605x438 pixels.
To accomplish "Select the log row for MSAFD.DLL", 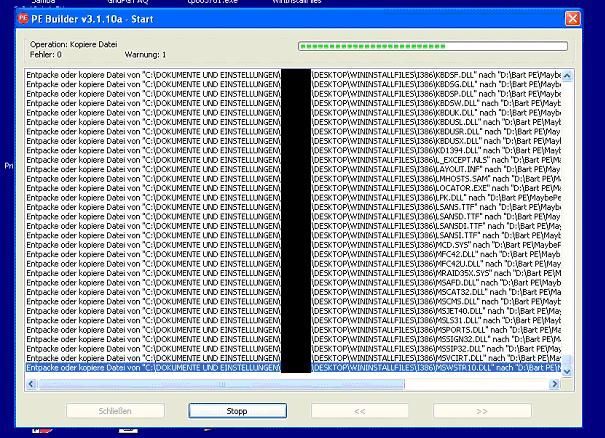I will pyautogui.click(x=293, y=283).
